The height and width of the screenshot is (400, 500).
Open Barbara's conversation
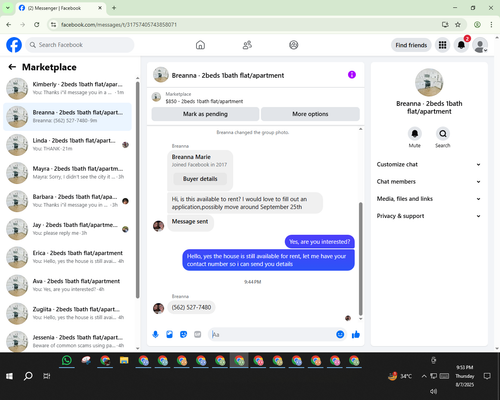pyautogui.click(x=67, y=201)
